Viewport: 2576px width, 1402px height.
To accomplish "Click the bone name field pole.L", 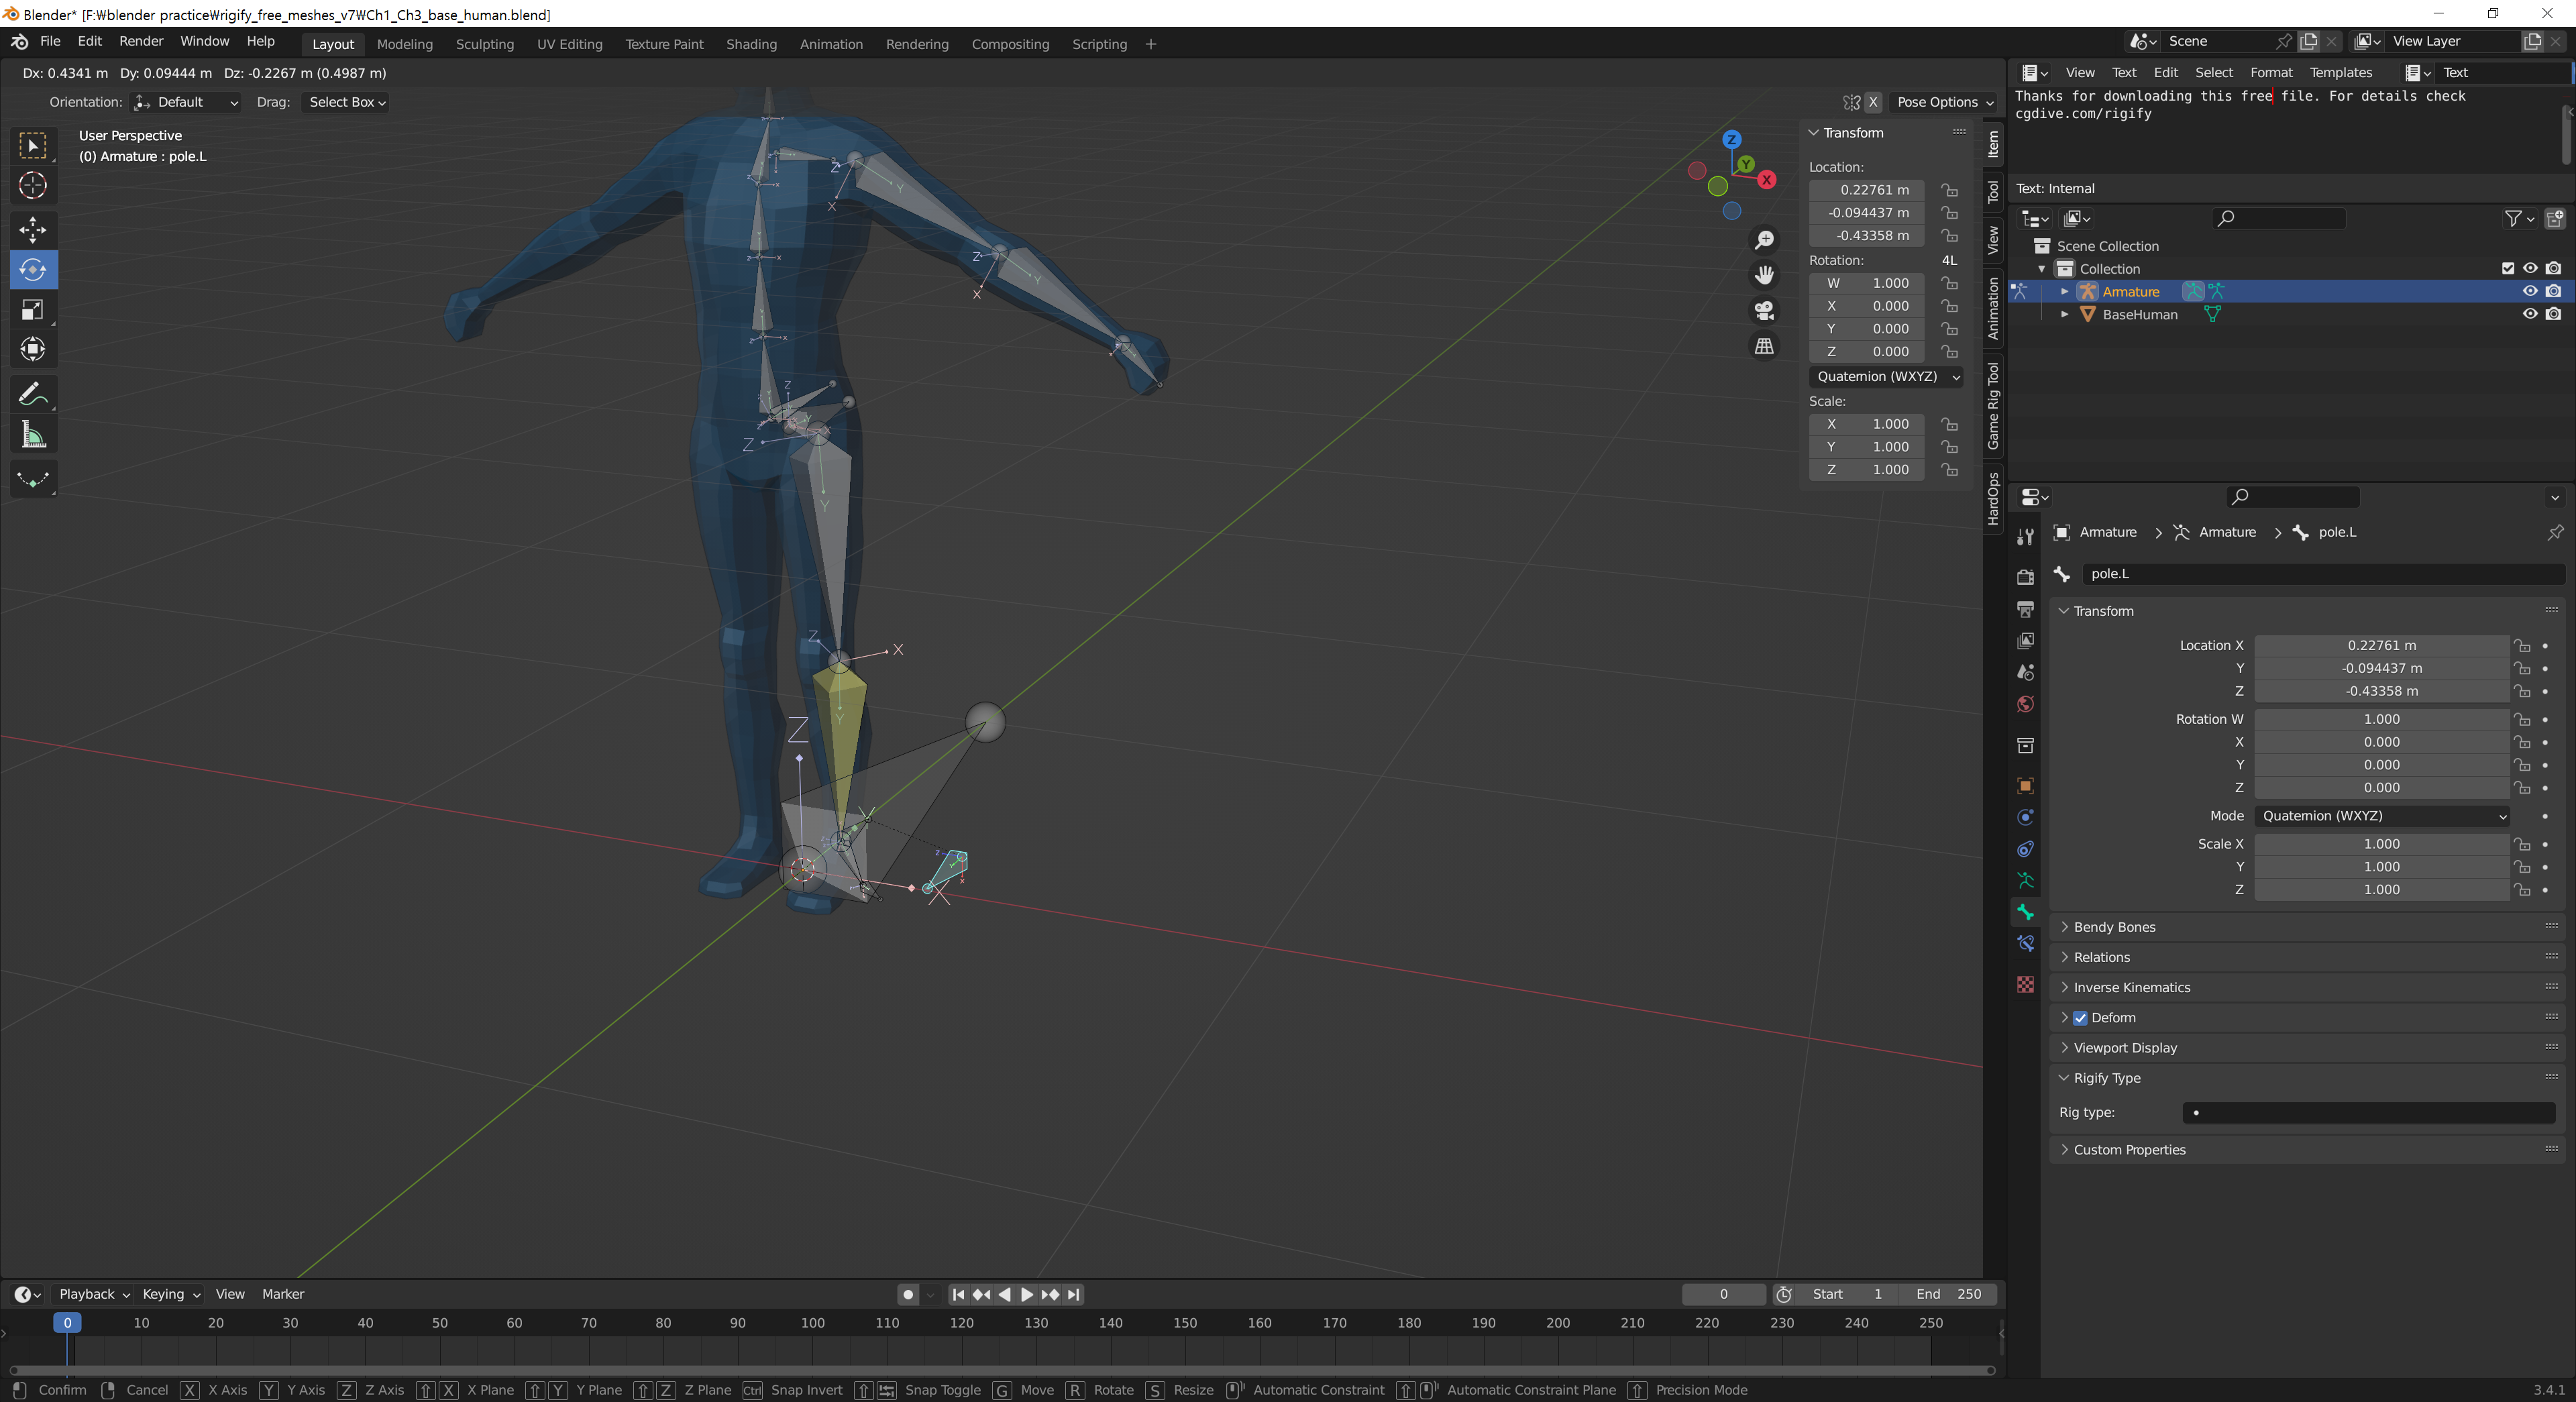I will 2320,574.
